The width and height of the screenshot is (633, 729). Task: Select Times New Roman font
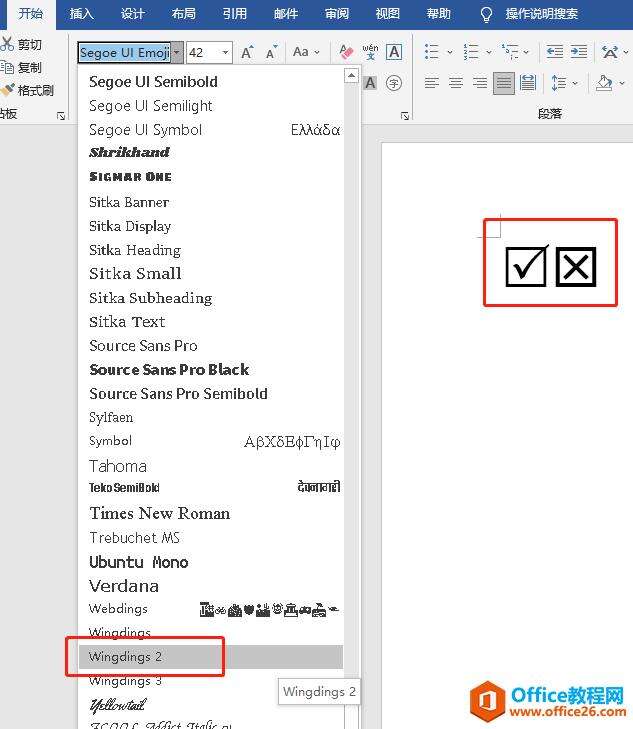click(211, 513)
